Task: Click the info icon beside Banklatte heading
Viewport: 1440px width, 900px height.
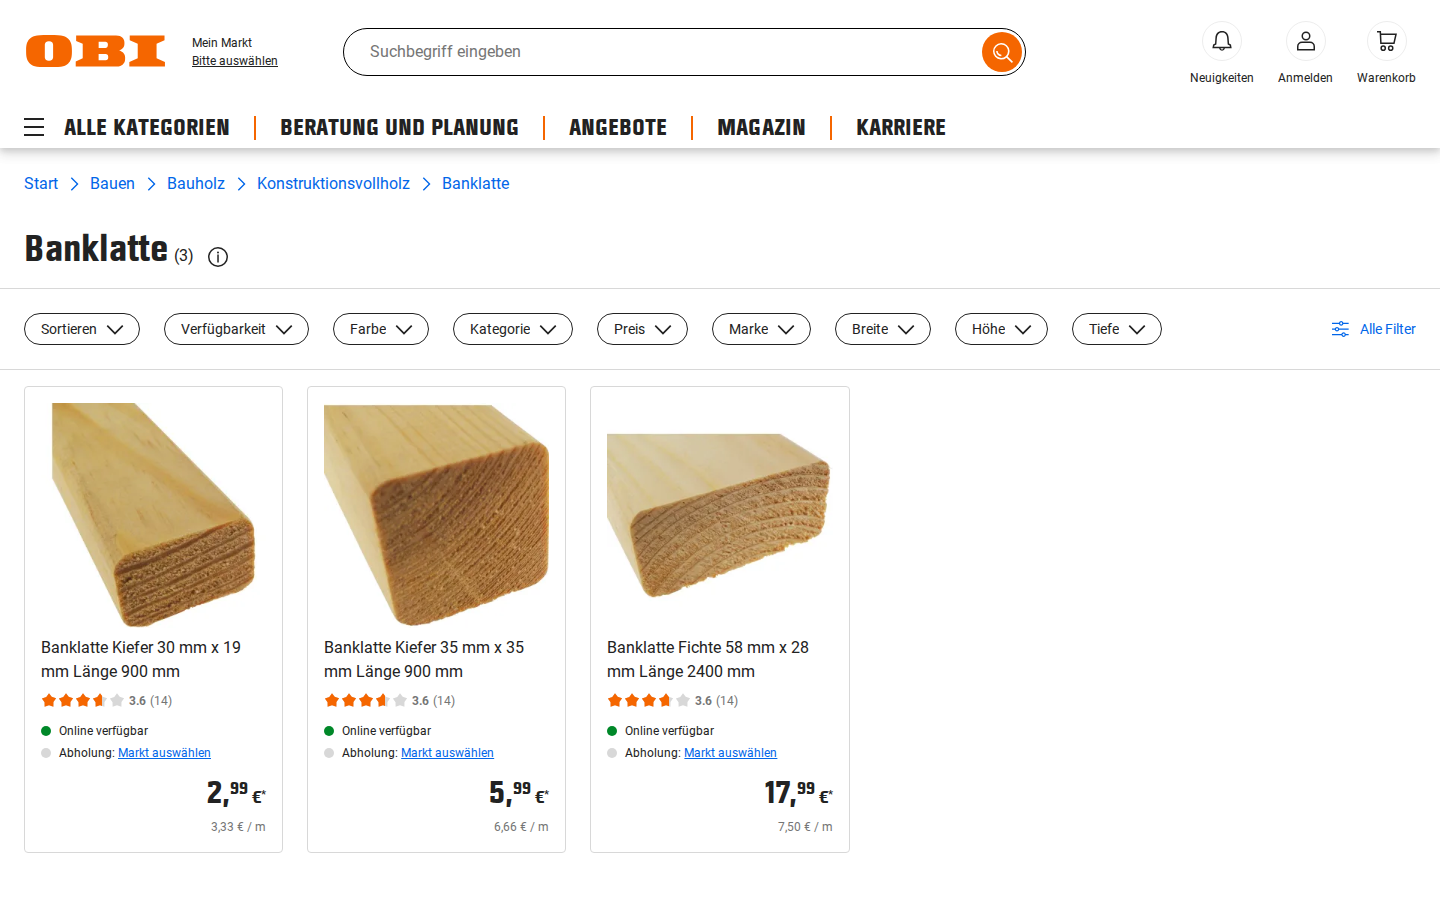Action: click(x=218, y=257)
